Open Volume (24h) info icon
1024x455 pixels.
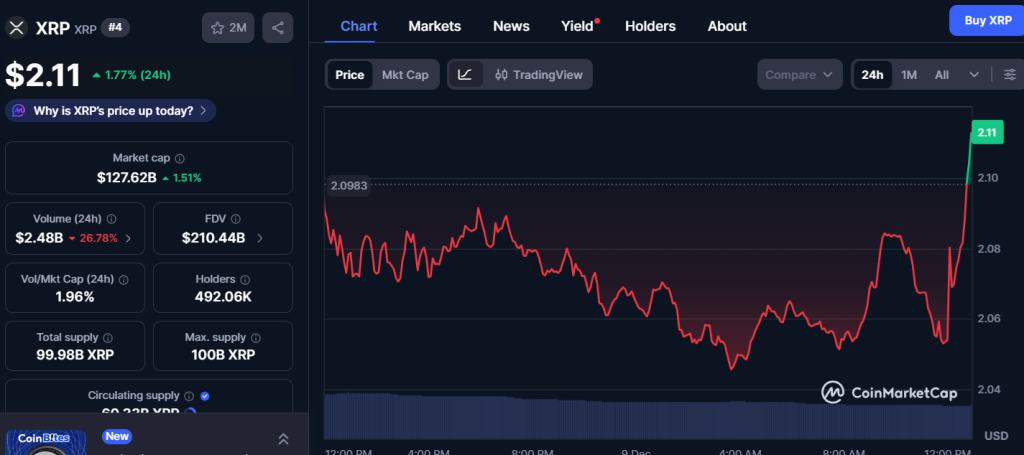[112, 219]
